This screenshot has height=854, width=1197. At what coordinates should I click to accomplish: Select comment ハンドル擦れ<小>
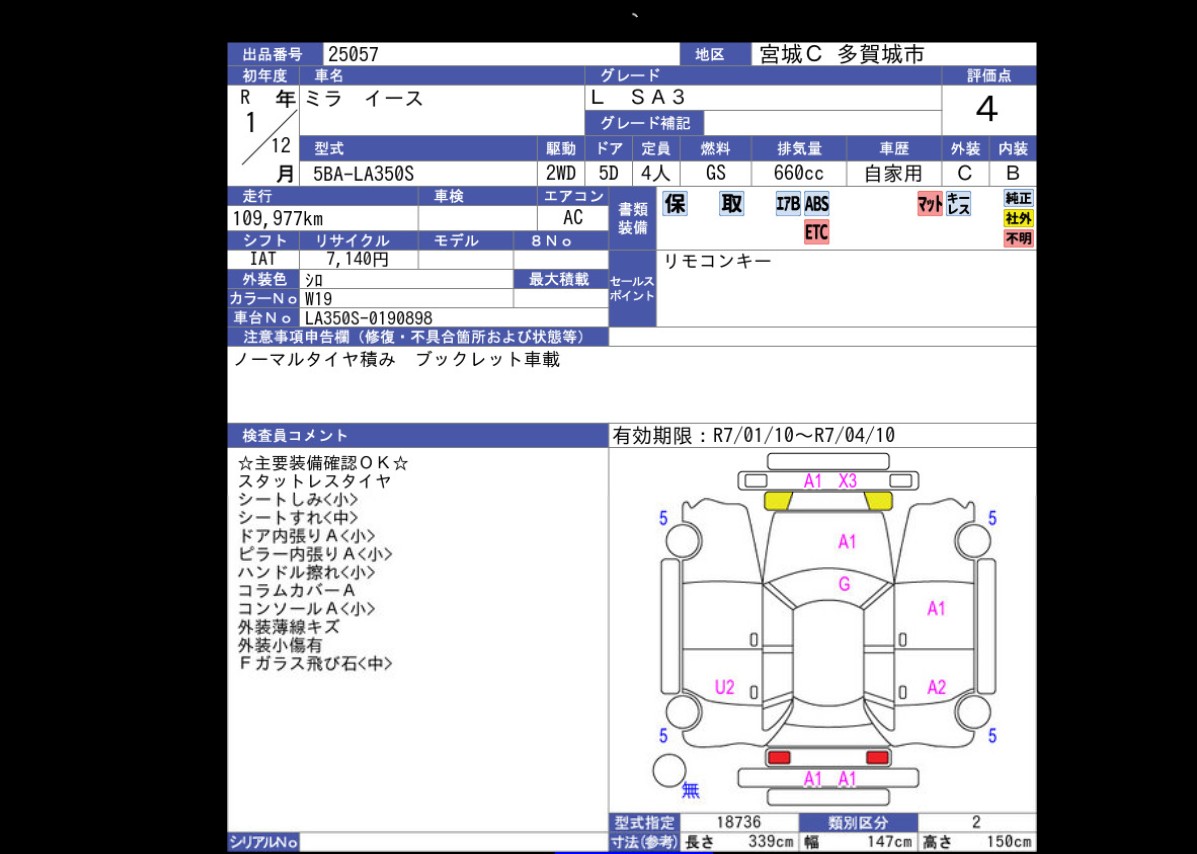click(306, 572)
